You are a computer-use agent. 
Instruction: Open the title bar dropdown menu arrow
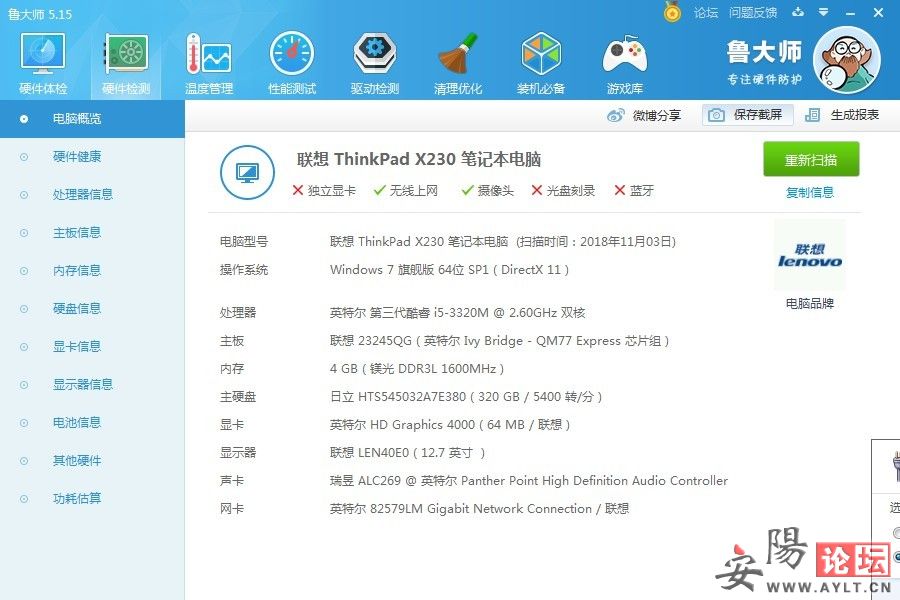[824, 12]
